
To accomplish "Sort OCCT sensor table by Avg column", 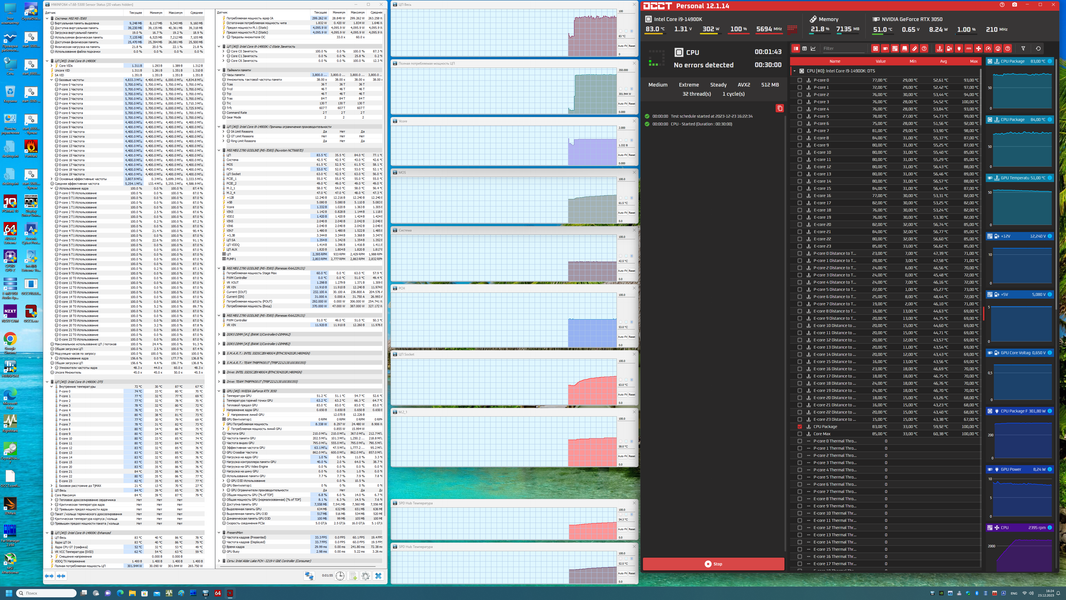I will pyautogui.click(x=944, y=61).
